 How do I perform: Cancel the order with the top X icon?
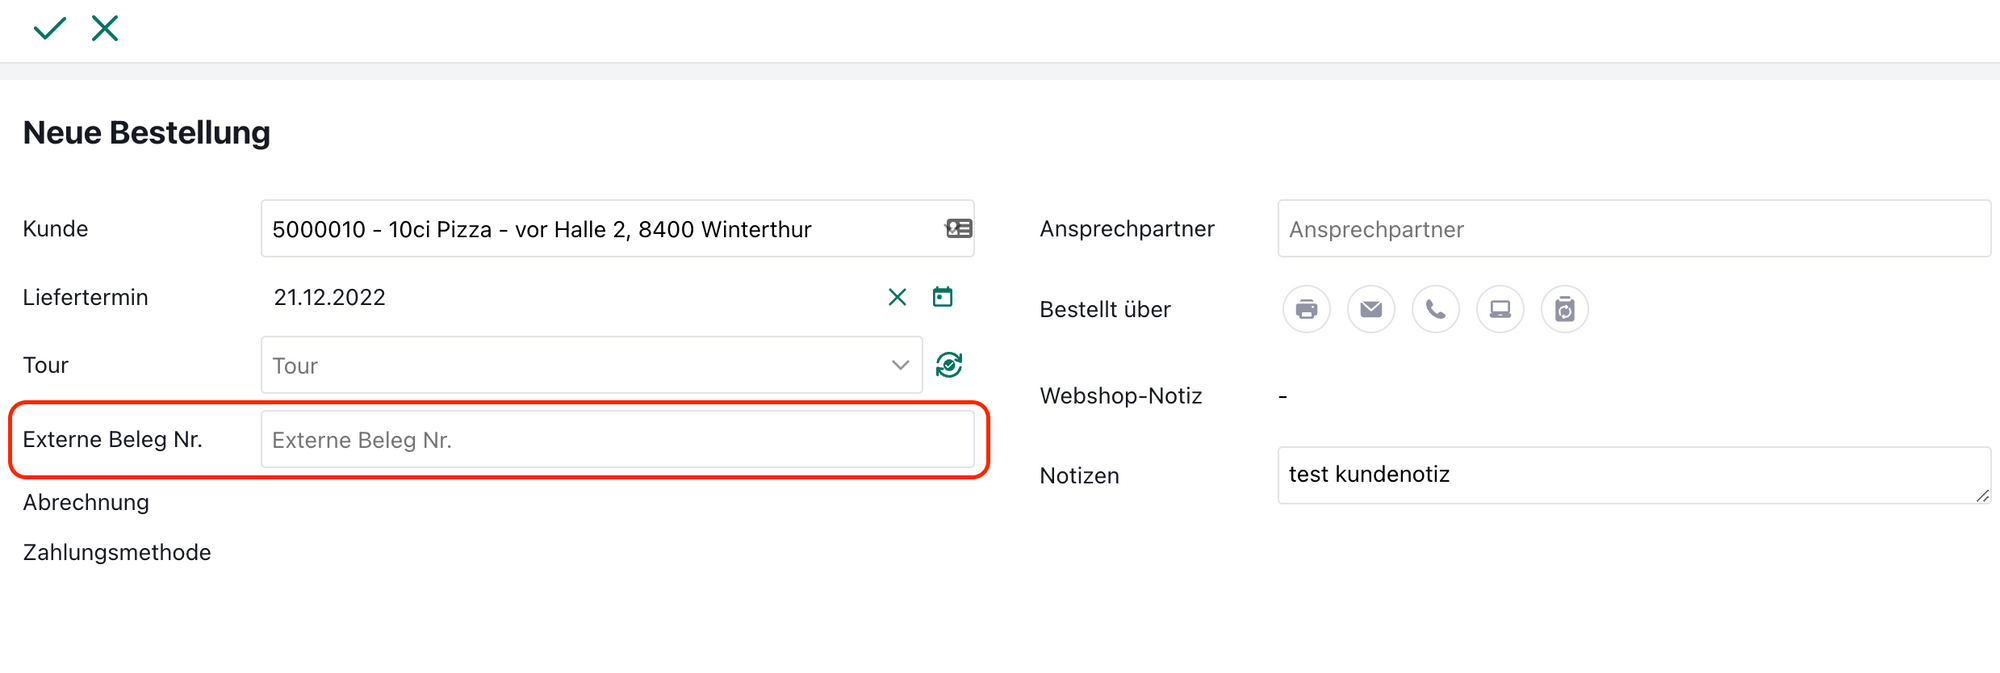105,28
